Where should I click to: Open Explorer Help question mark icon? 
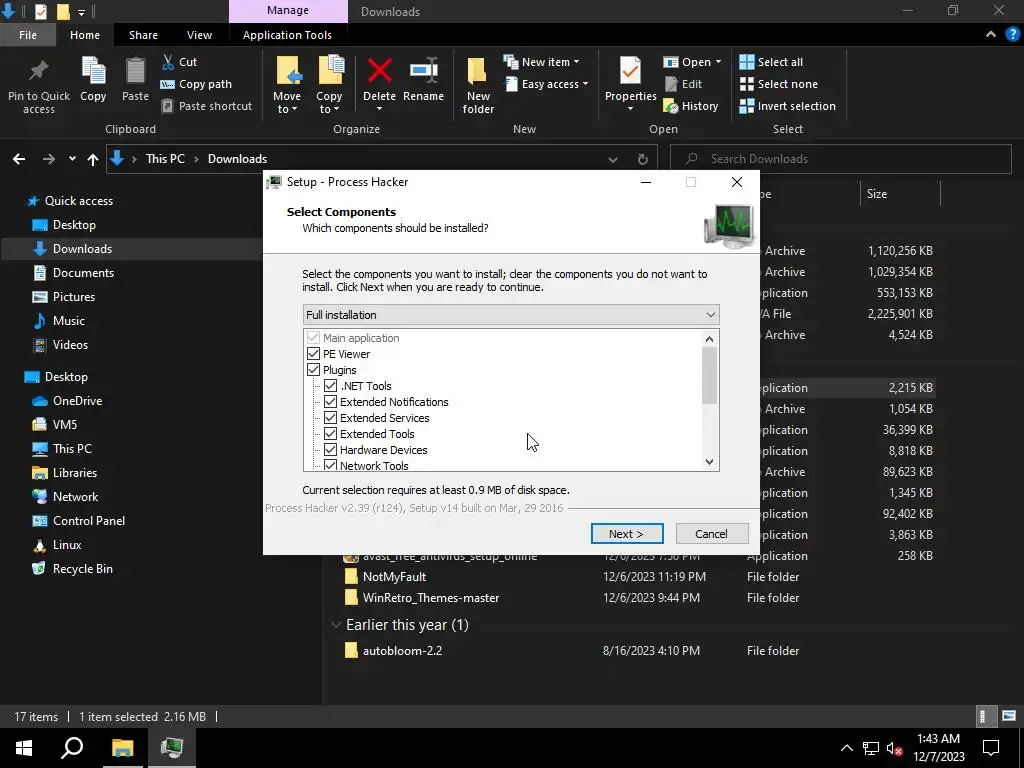(1012, 35)
